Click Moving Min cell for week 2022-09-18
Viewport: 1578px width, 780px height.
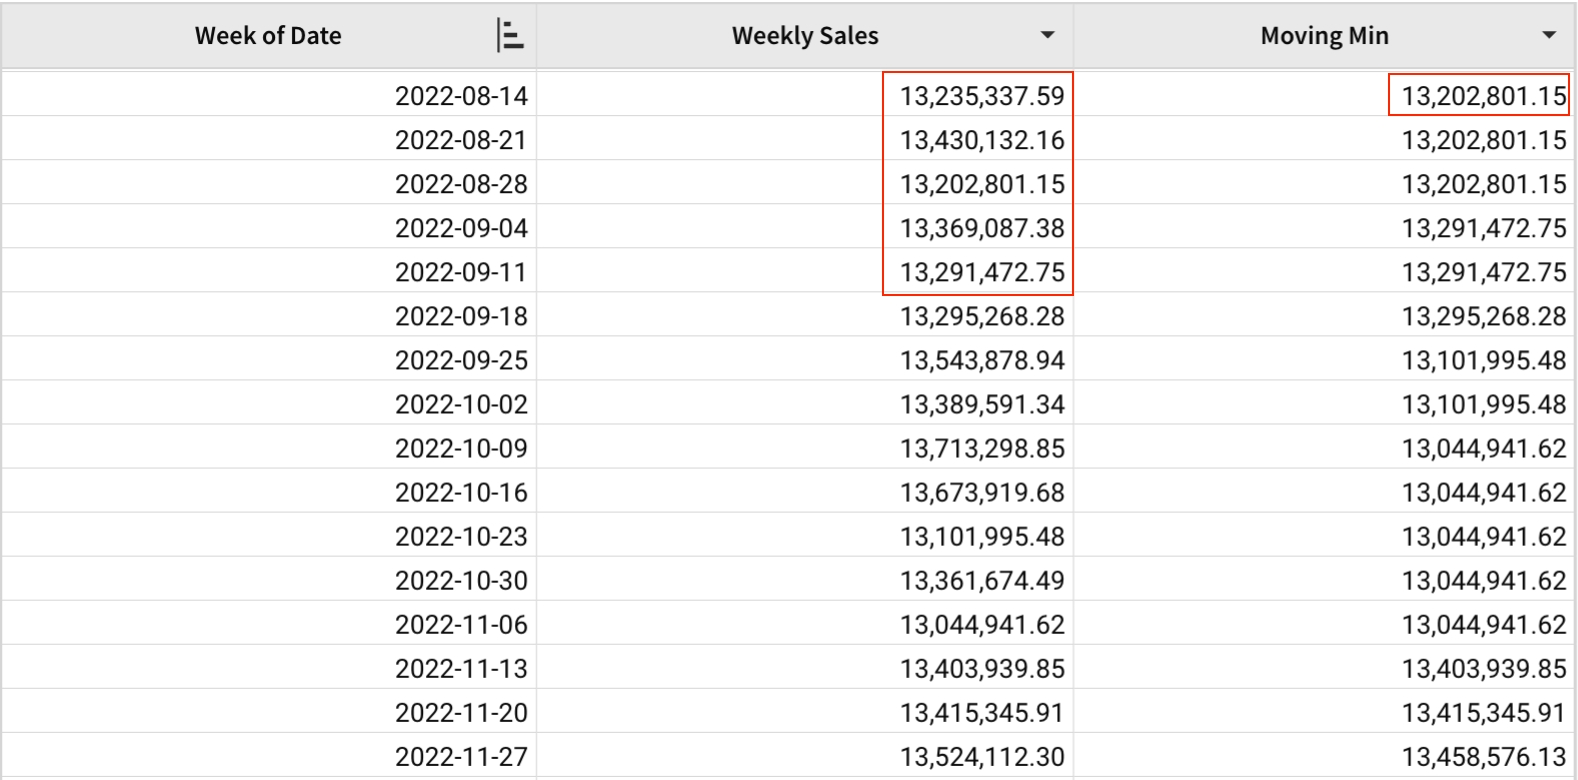coord(1483,316)
